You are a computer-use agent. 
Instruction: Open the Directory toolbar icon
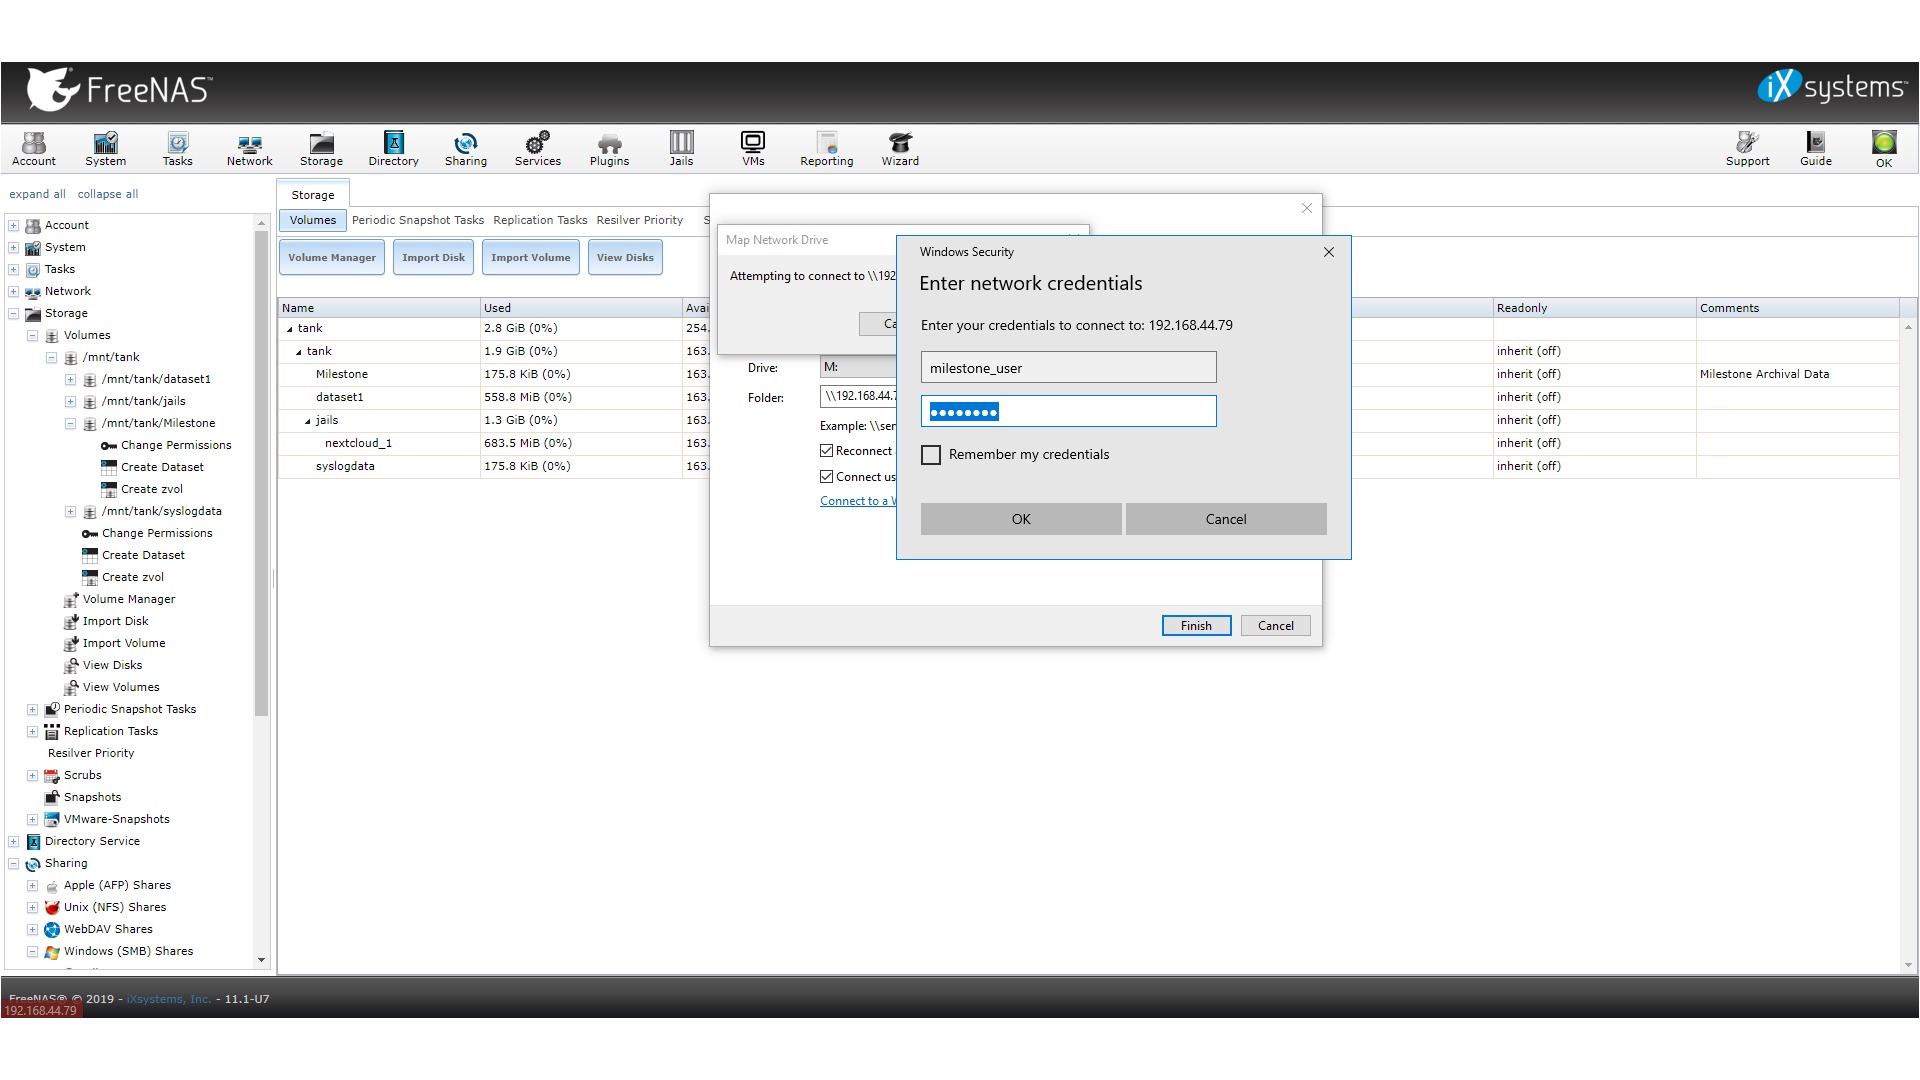393,148
